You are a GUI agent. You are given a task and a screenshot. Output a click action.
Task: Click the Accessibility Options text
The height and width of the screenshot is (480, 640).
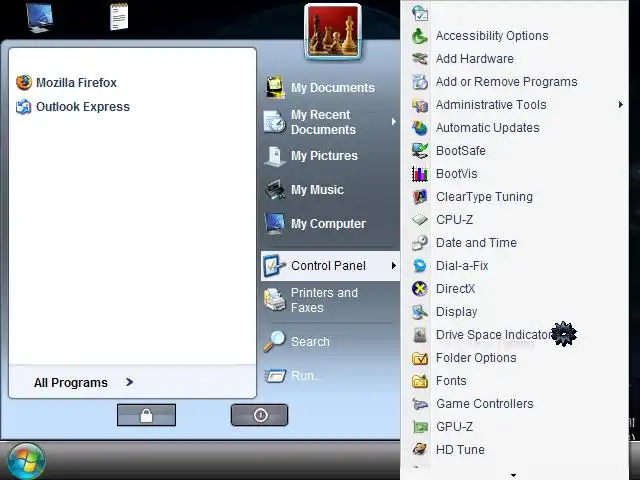click(x=492, y=36)
